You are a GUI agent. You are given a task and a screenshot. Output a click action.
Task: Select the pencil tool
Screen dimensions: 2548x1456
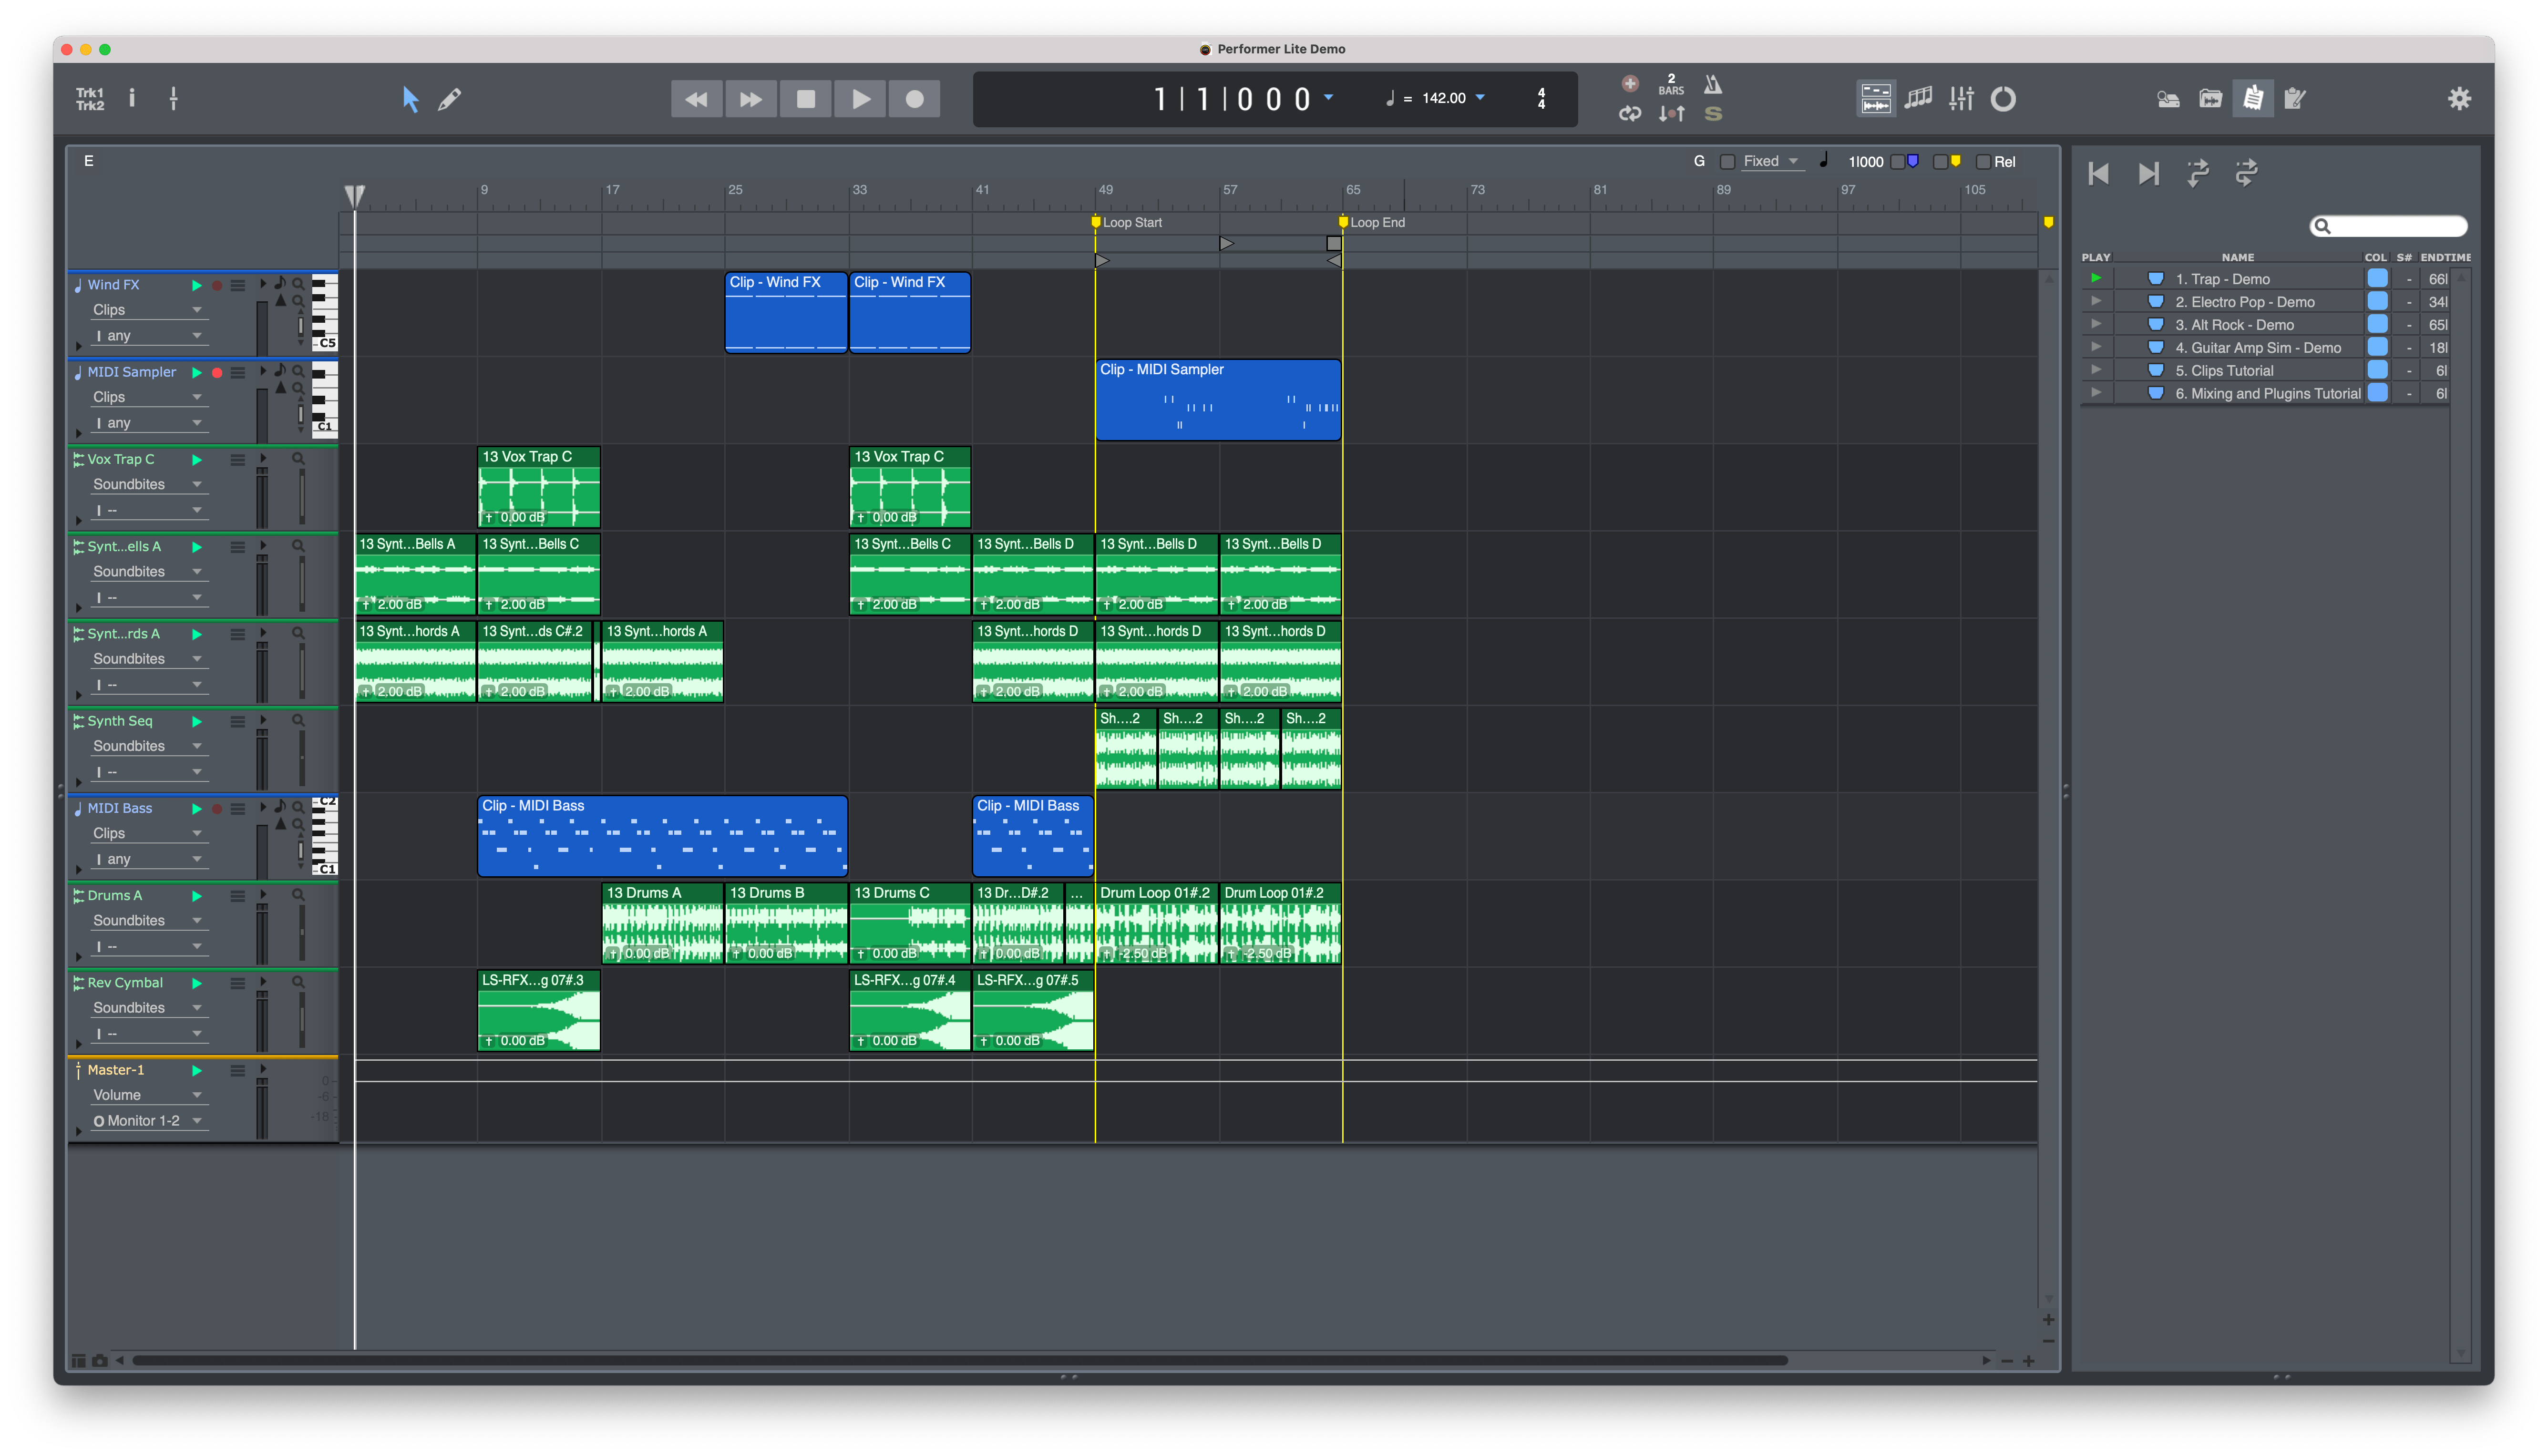(450, 99)
